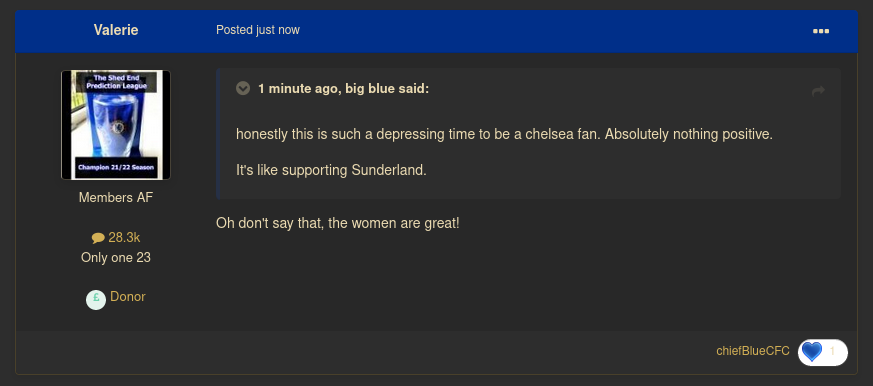The image size is (873, 386).
Task: Click the blue post header bar
Action: coord(436,31)
